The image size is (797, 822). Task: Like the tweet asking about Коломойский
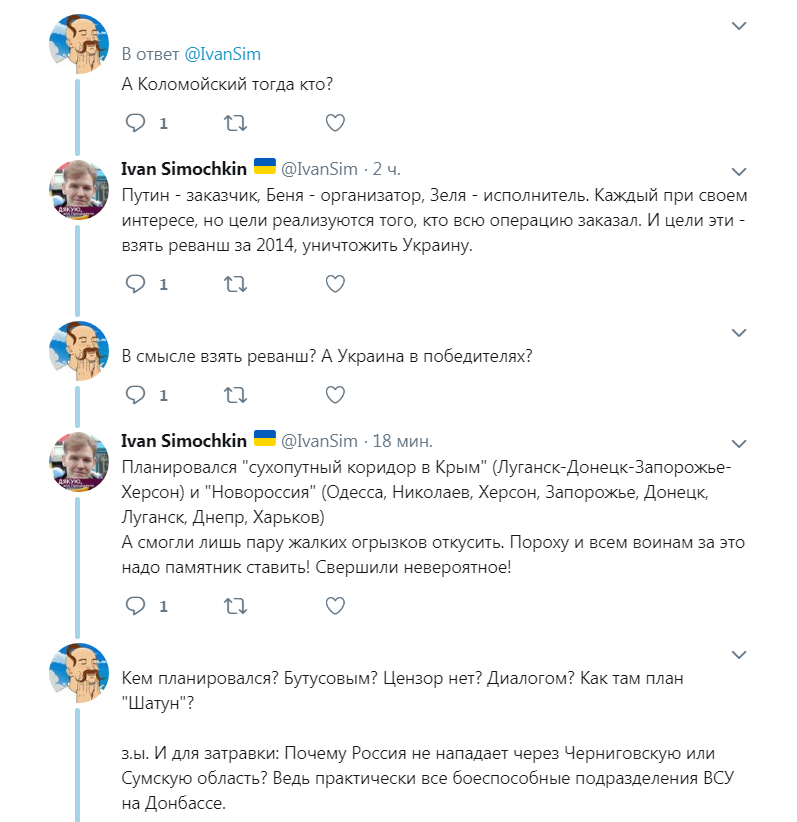(x=335, y=123)
